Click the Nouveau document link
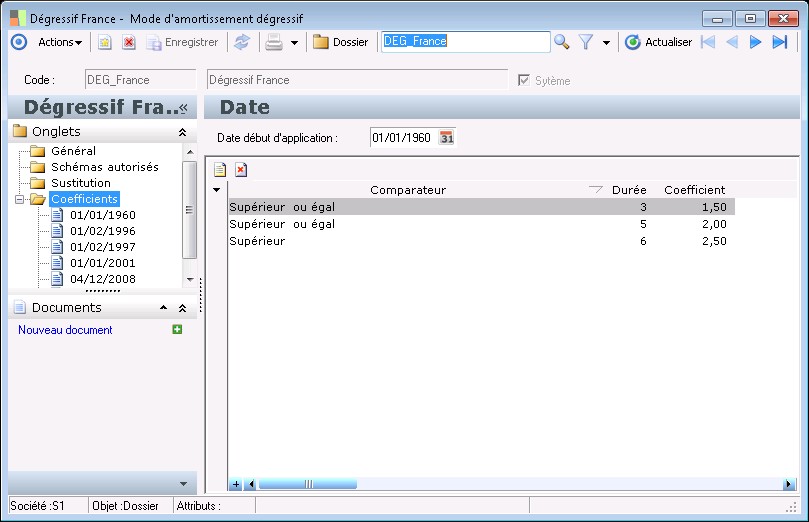 65,330
